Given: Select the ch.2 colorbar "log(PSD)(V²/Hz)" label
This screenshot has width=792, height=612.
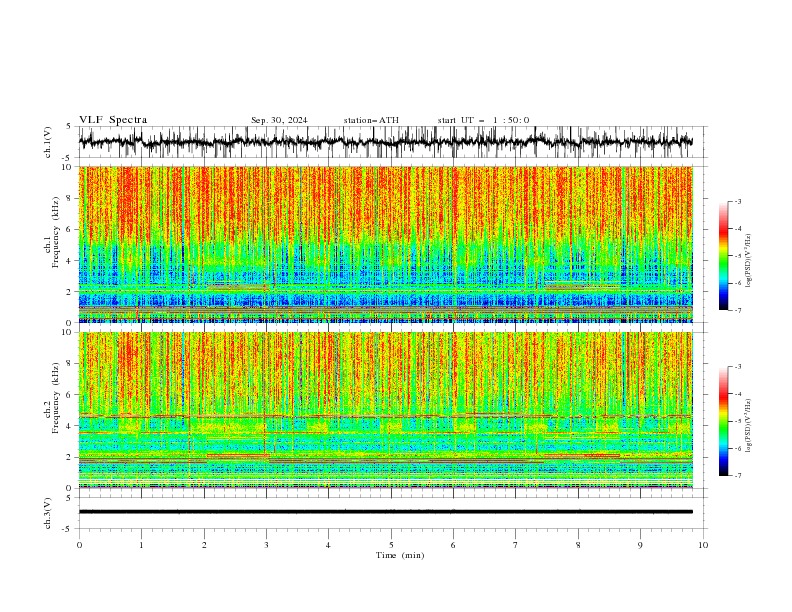Looking at the screenshot, I should point(748,426).
